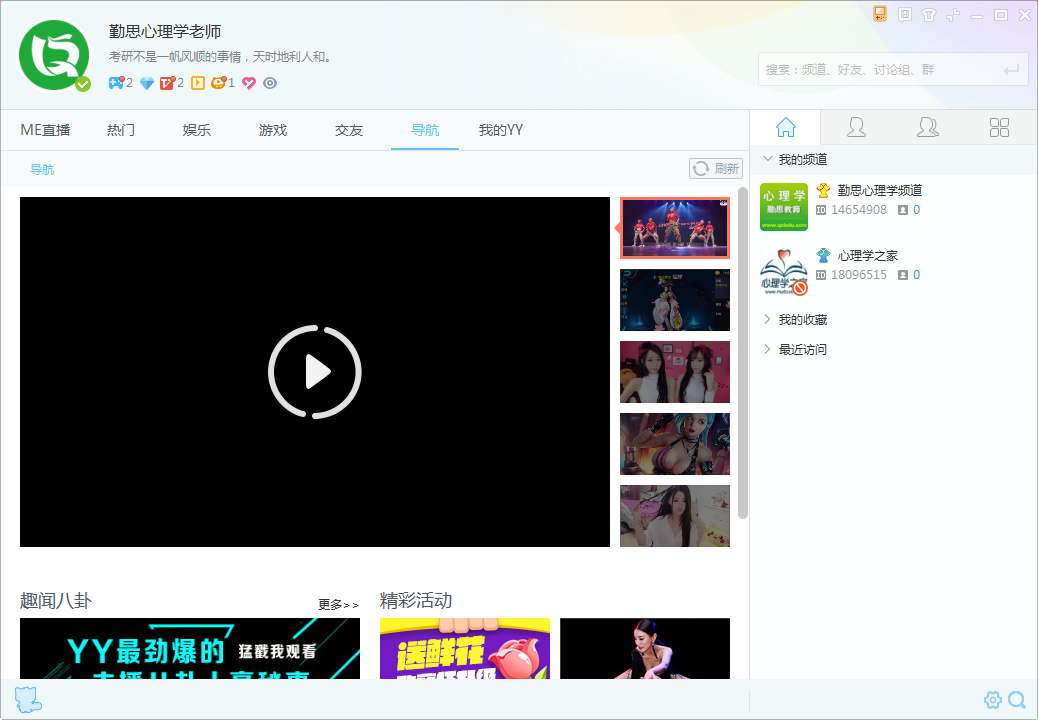Screen dimensions: 1038x720
Task: Click the orange role badge beside 勤思心理学频道
Action: click(824, 191)
